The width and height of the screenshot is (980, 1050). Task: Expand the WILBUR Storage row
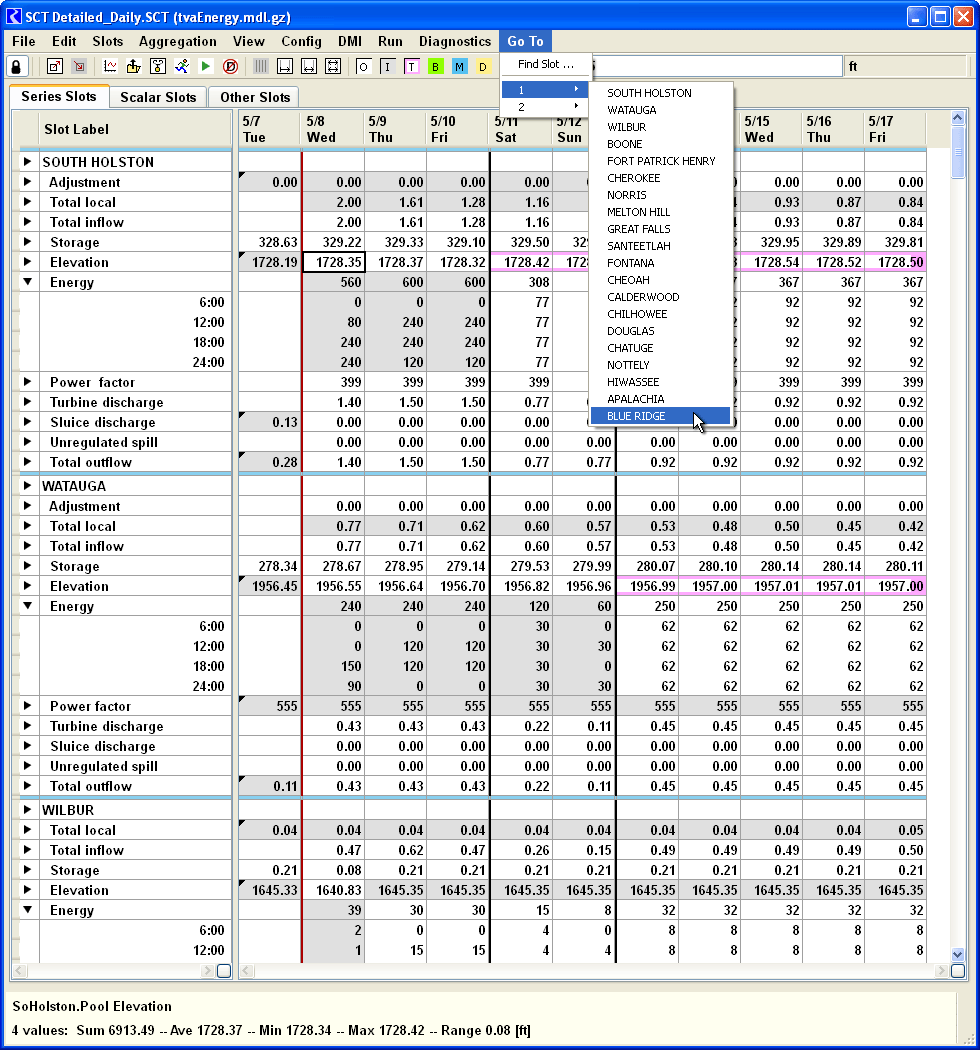[x=27, y=870]
